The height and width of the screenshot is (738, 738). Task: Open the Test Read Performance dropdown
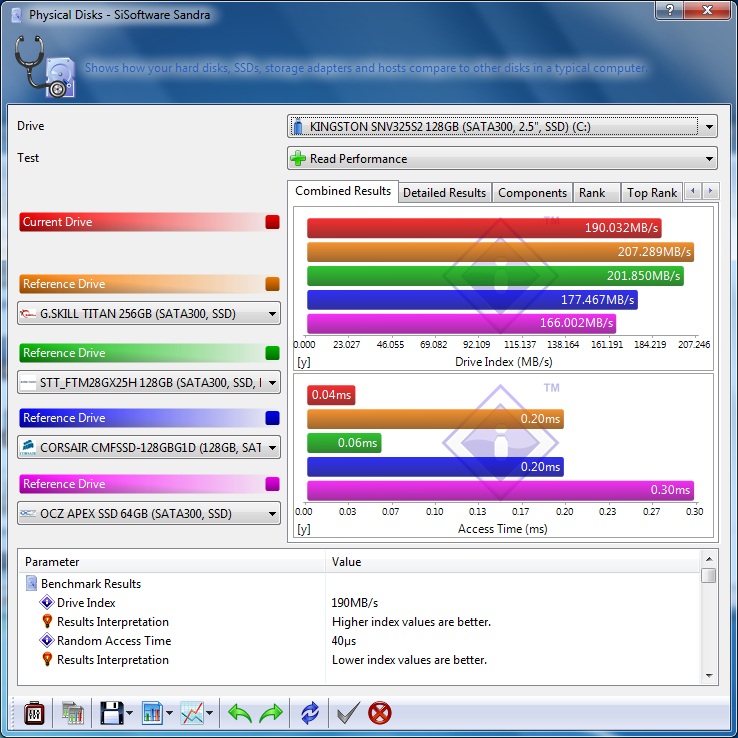point(502,159)
